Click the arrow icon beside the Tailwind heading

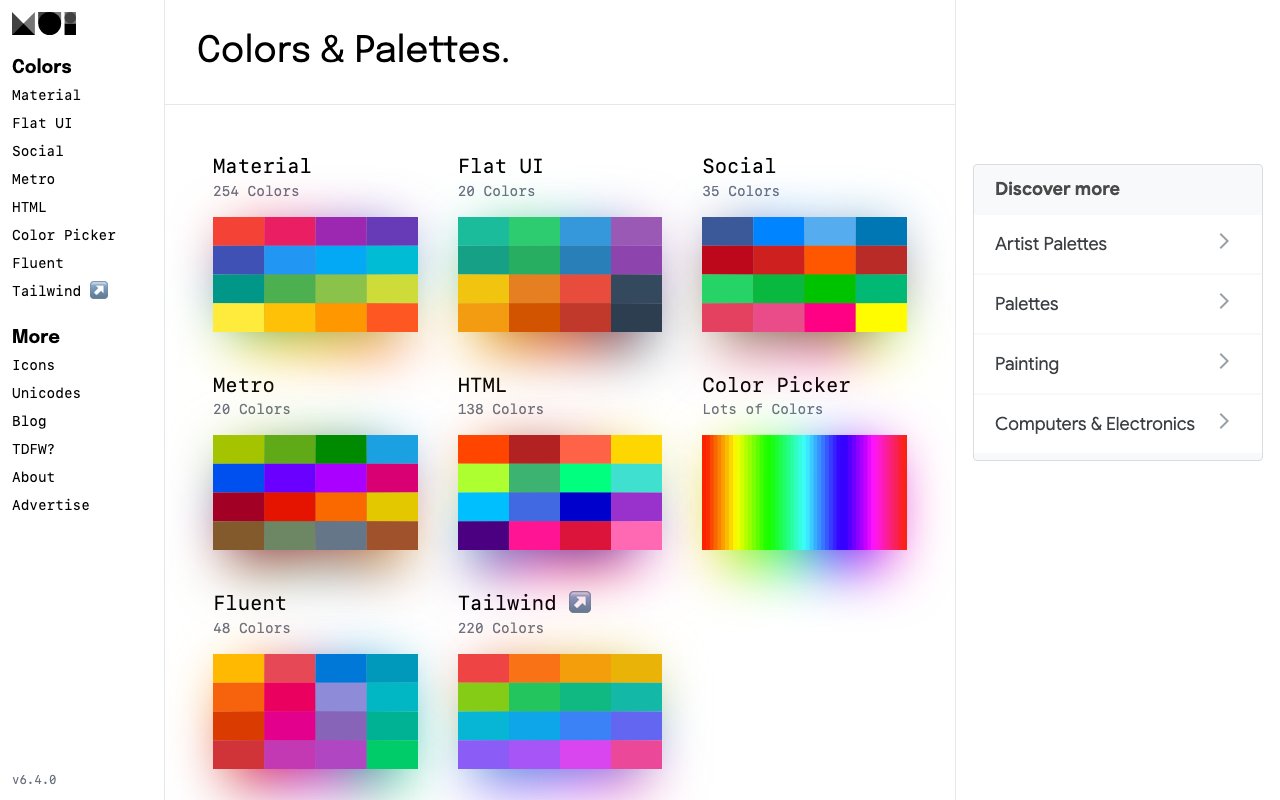tap(580, 603)
